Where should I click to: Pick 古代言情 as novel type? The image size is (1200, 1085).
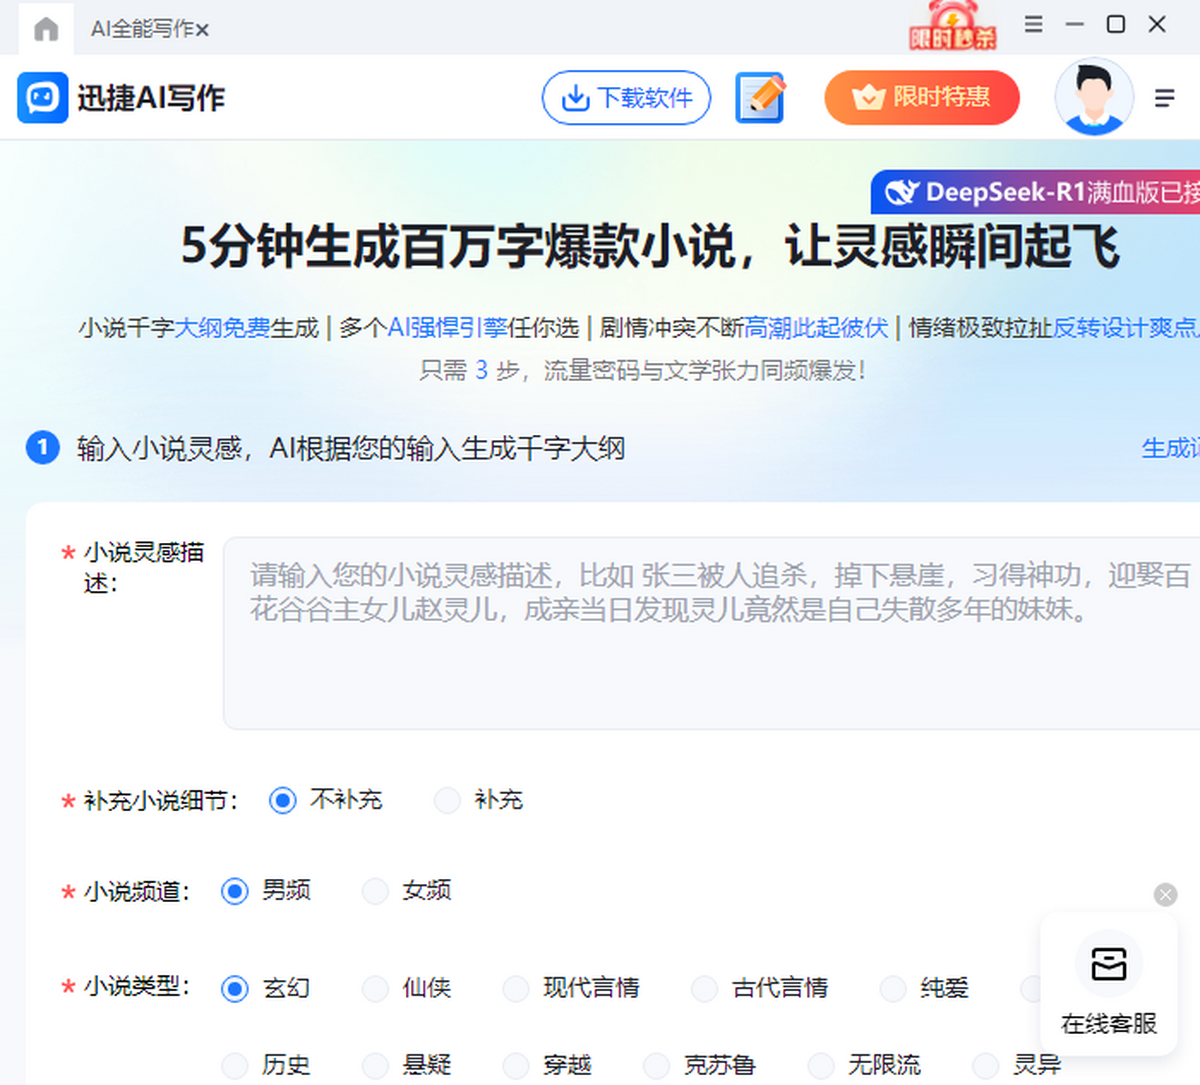[x=705, y=989]
